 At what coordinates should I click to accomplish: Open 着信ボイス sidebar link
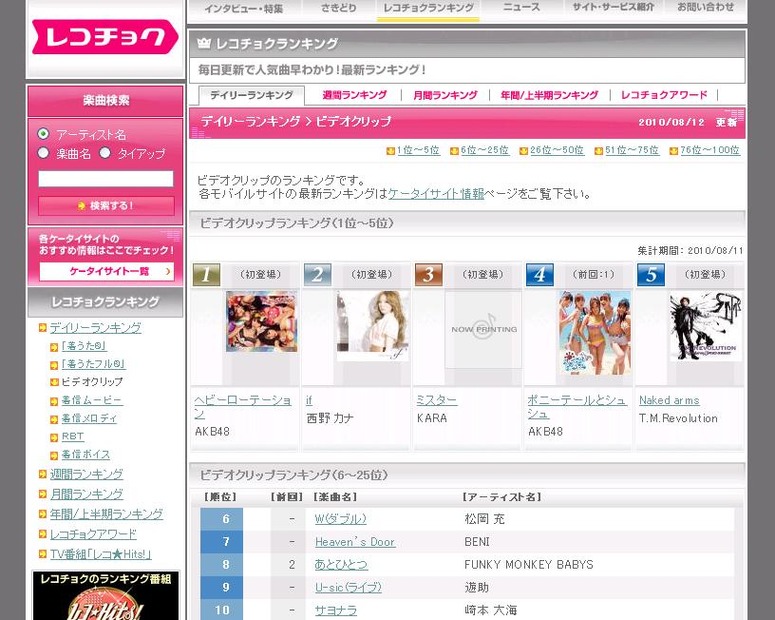86,454
